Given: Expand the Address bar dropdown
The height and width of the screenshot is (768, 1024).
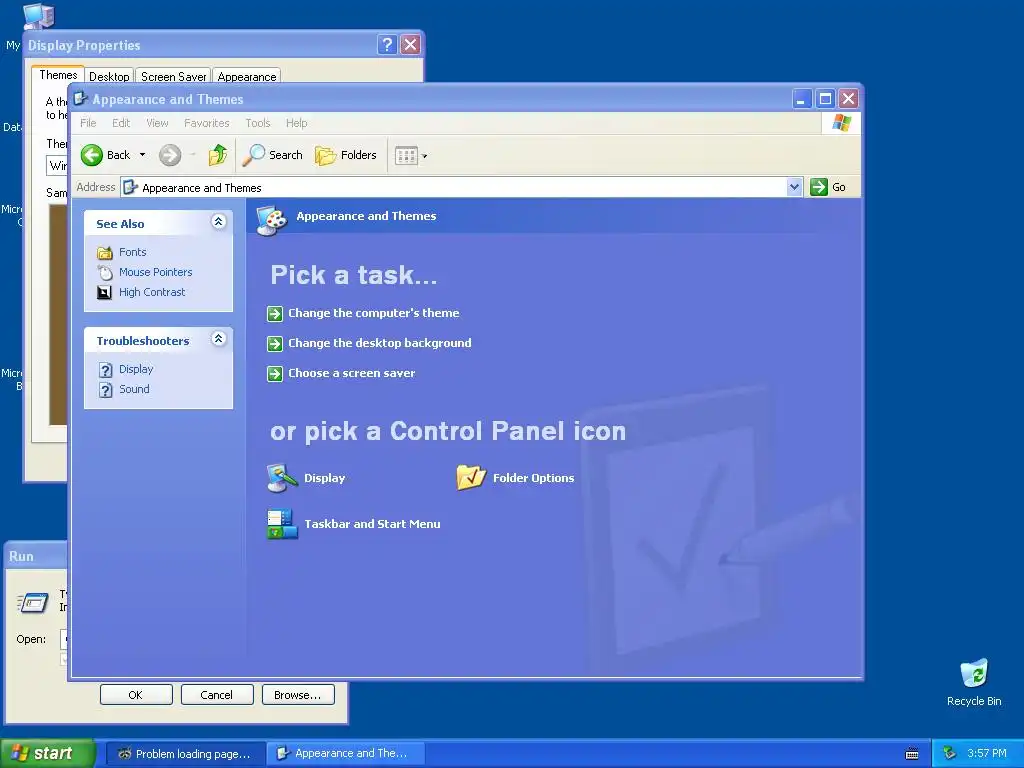Looking at the screenshot, I should point(794,187).
